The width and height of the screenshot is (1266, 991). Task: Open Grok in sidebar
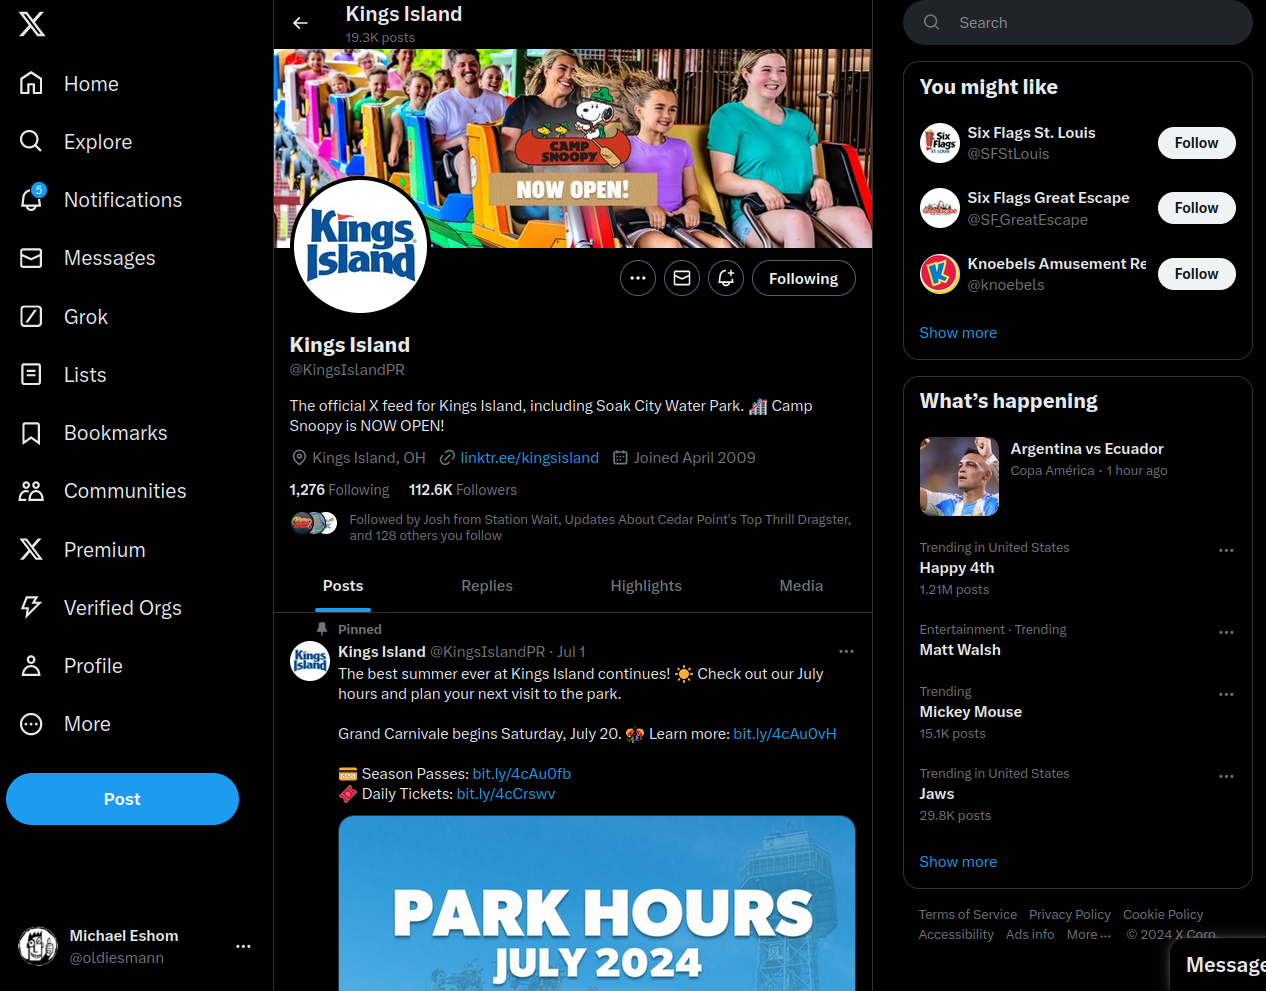coord(63,317)
